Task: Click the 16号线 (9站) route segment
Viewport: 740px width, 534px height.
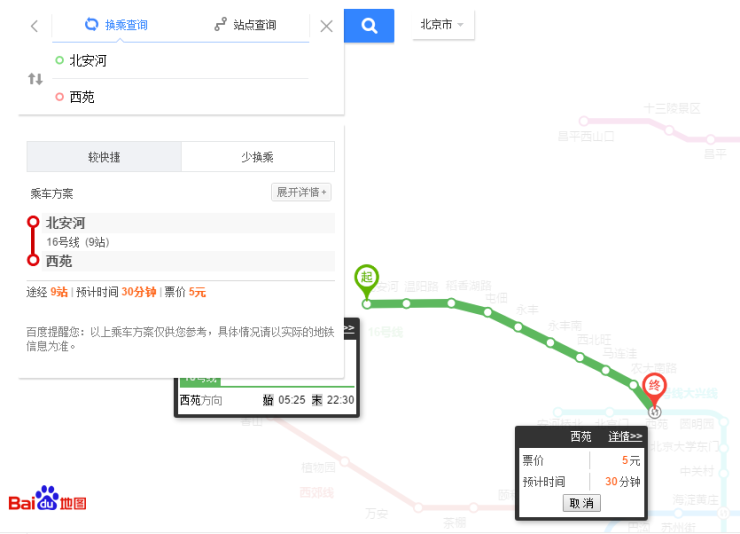Action: [78, 242]
